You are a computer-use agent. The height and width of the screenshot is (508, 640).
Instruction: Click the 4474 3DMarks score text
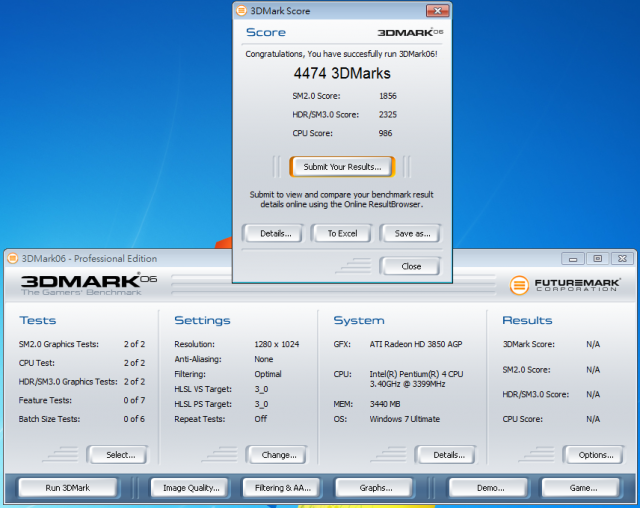(x=342, y=73)
